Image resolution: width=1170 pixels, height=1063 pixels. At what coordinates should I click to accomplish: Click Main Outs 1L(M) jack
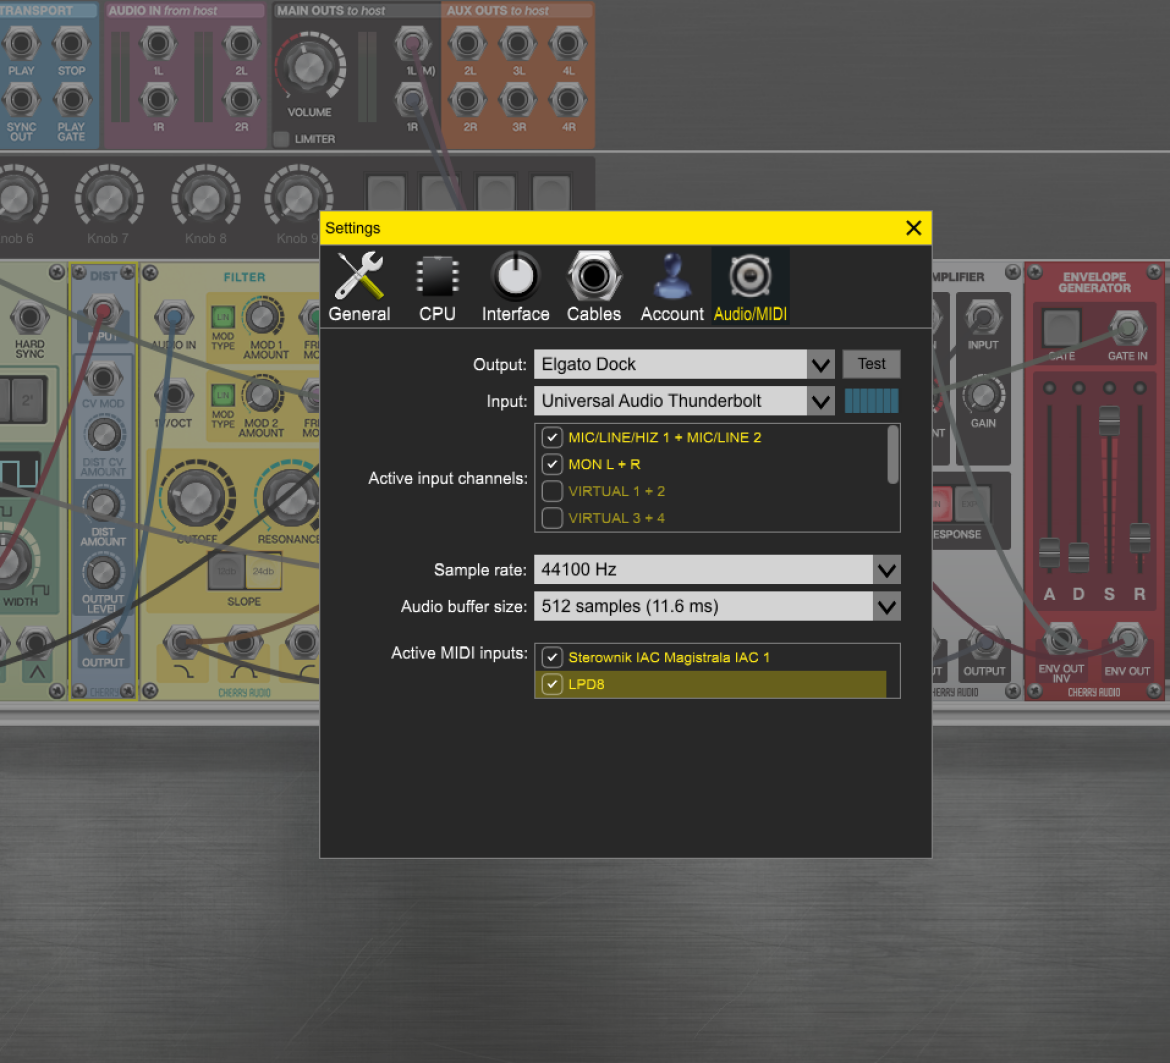click(412, 44)
